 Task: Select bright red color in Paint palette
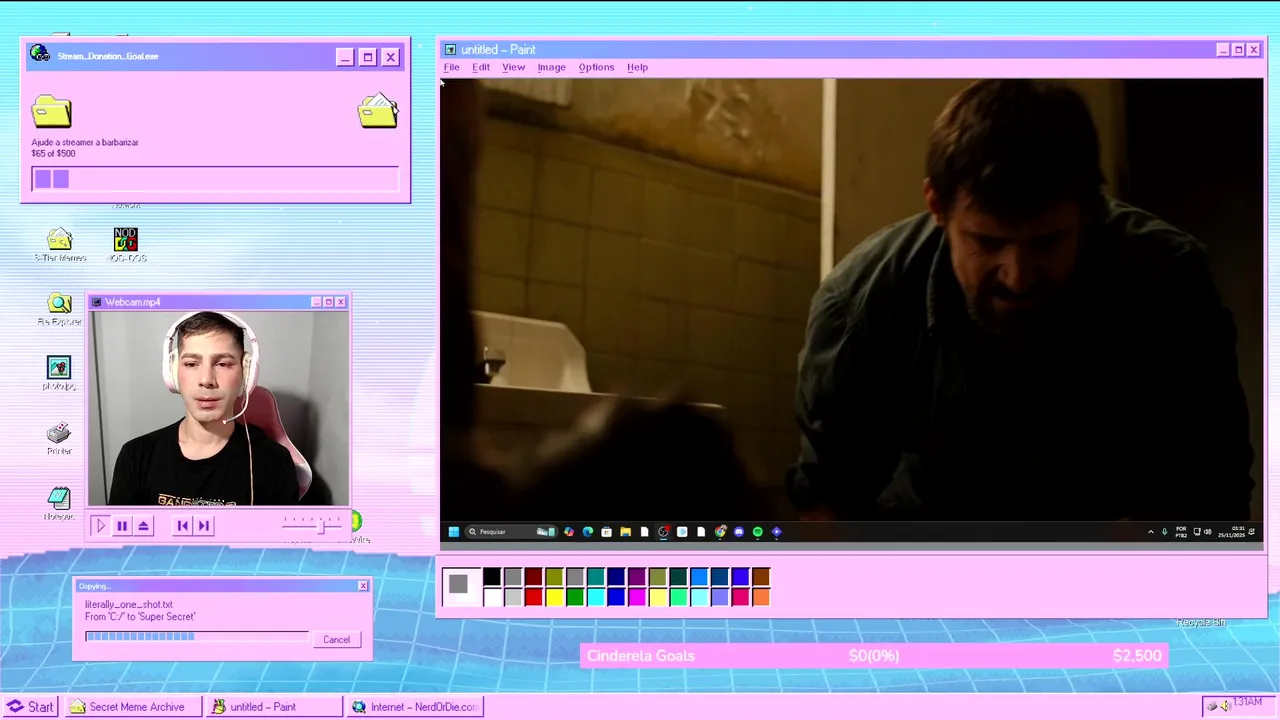coord(533,597)
